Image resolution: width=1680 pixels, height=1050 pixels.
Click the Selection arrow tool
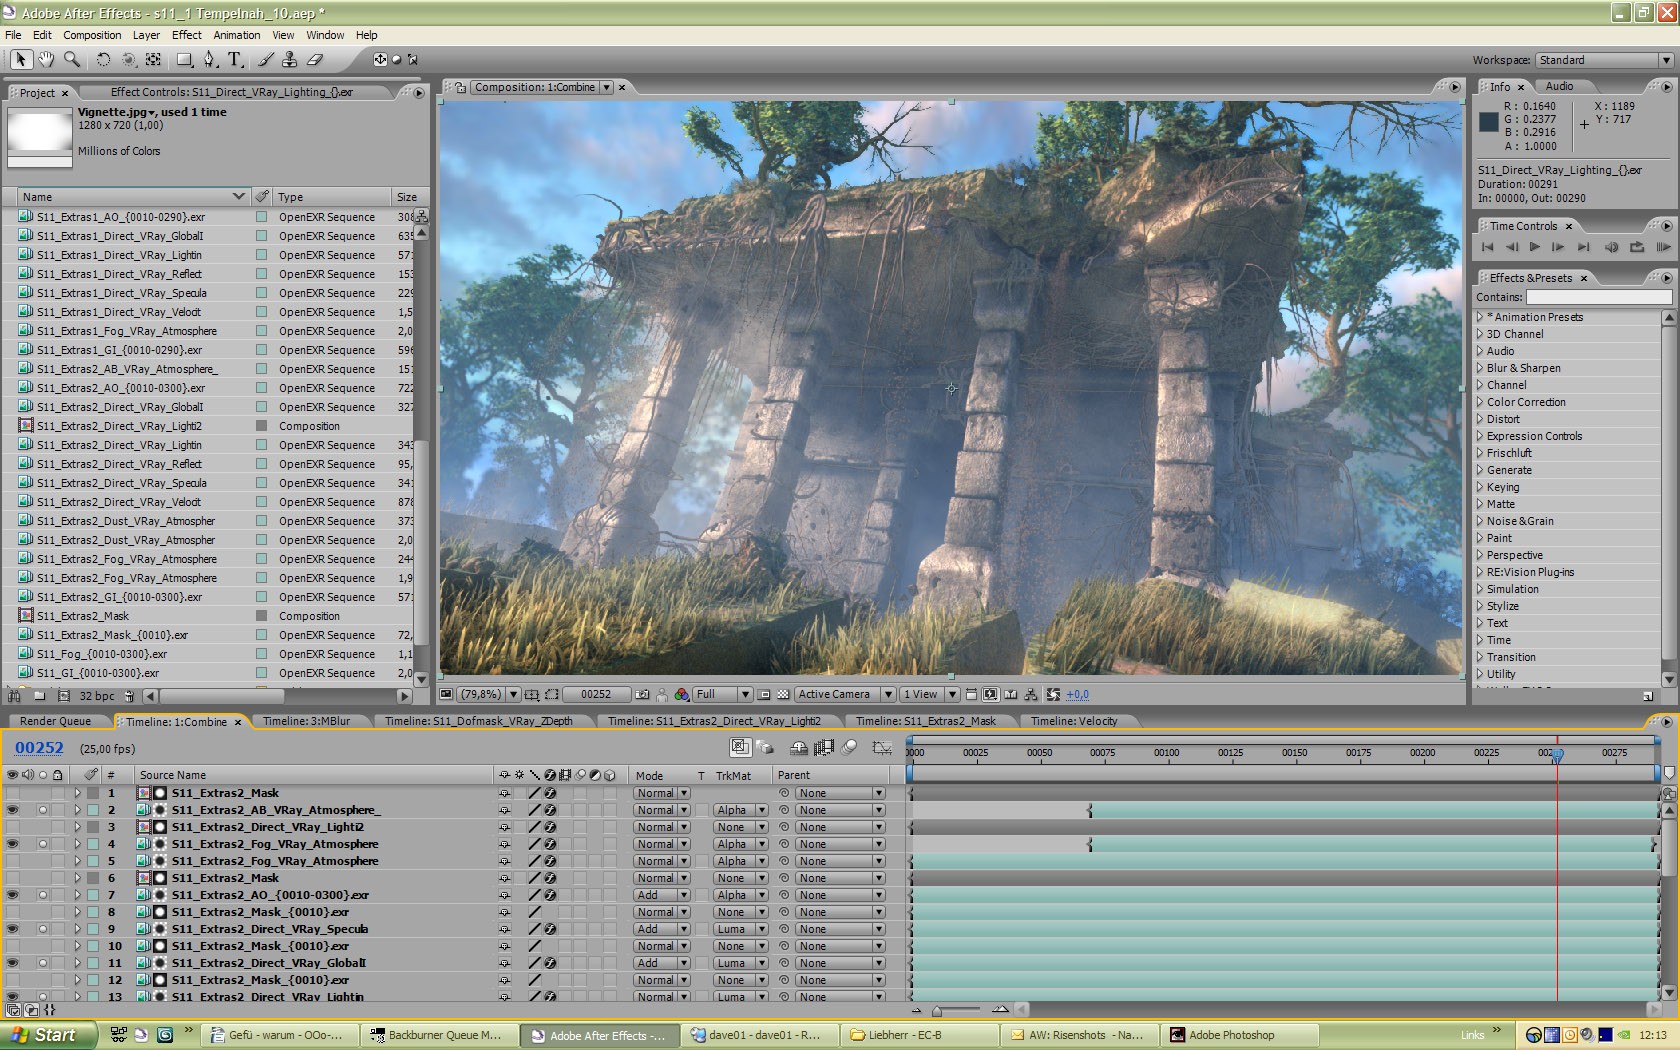click(20, 60)
